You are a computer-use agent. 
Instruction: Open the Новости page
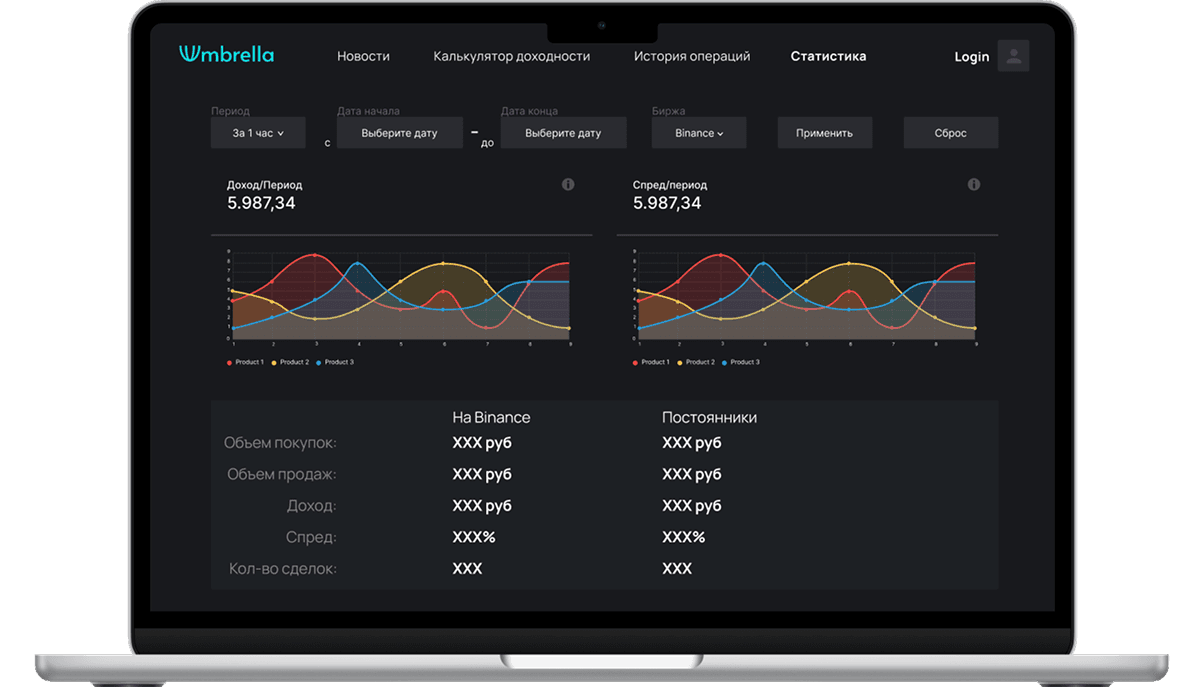click(x=363, y=57)
